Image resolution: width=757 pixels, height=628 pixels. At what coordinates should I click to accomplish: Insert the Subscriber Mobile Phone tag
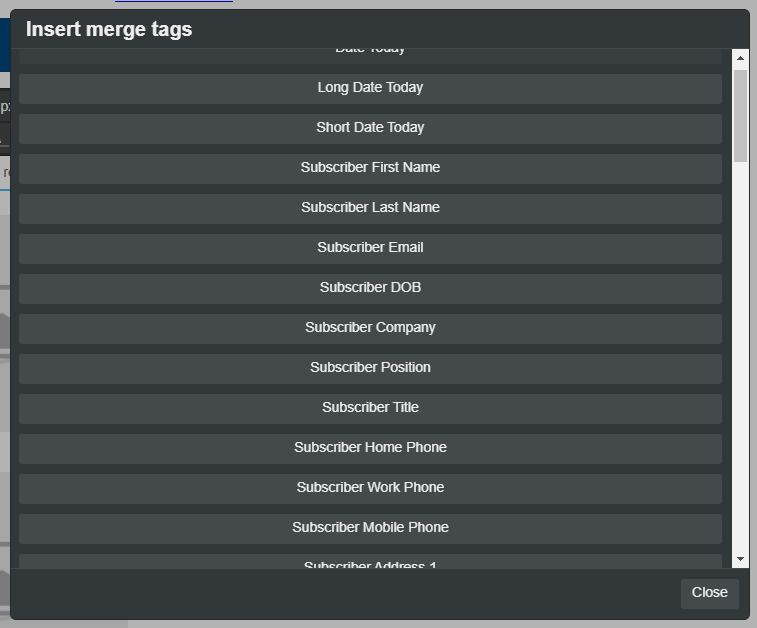(x=370, y=528)
